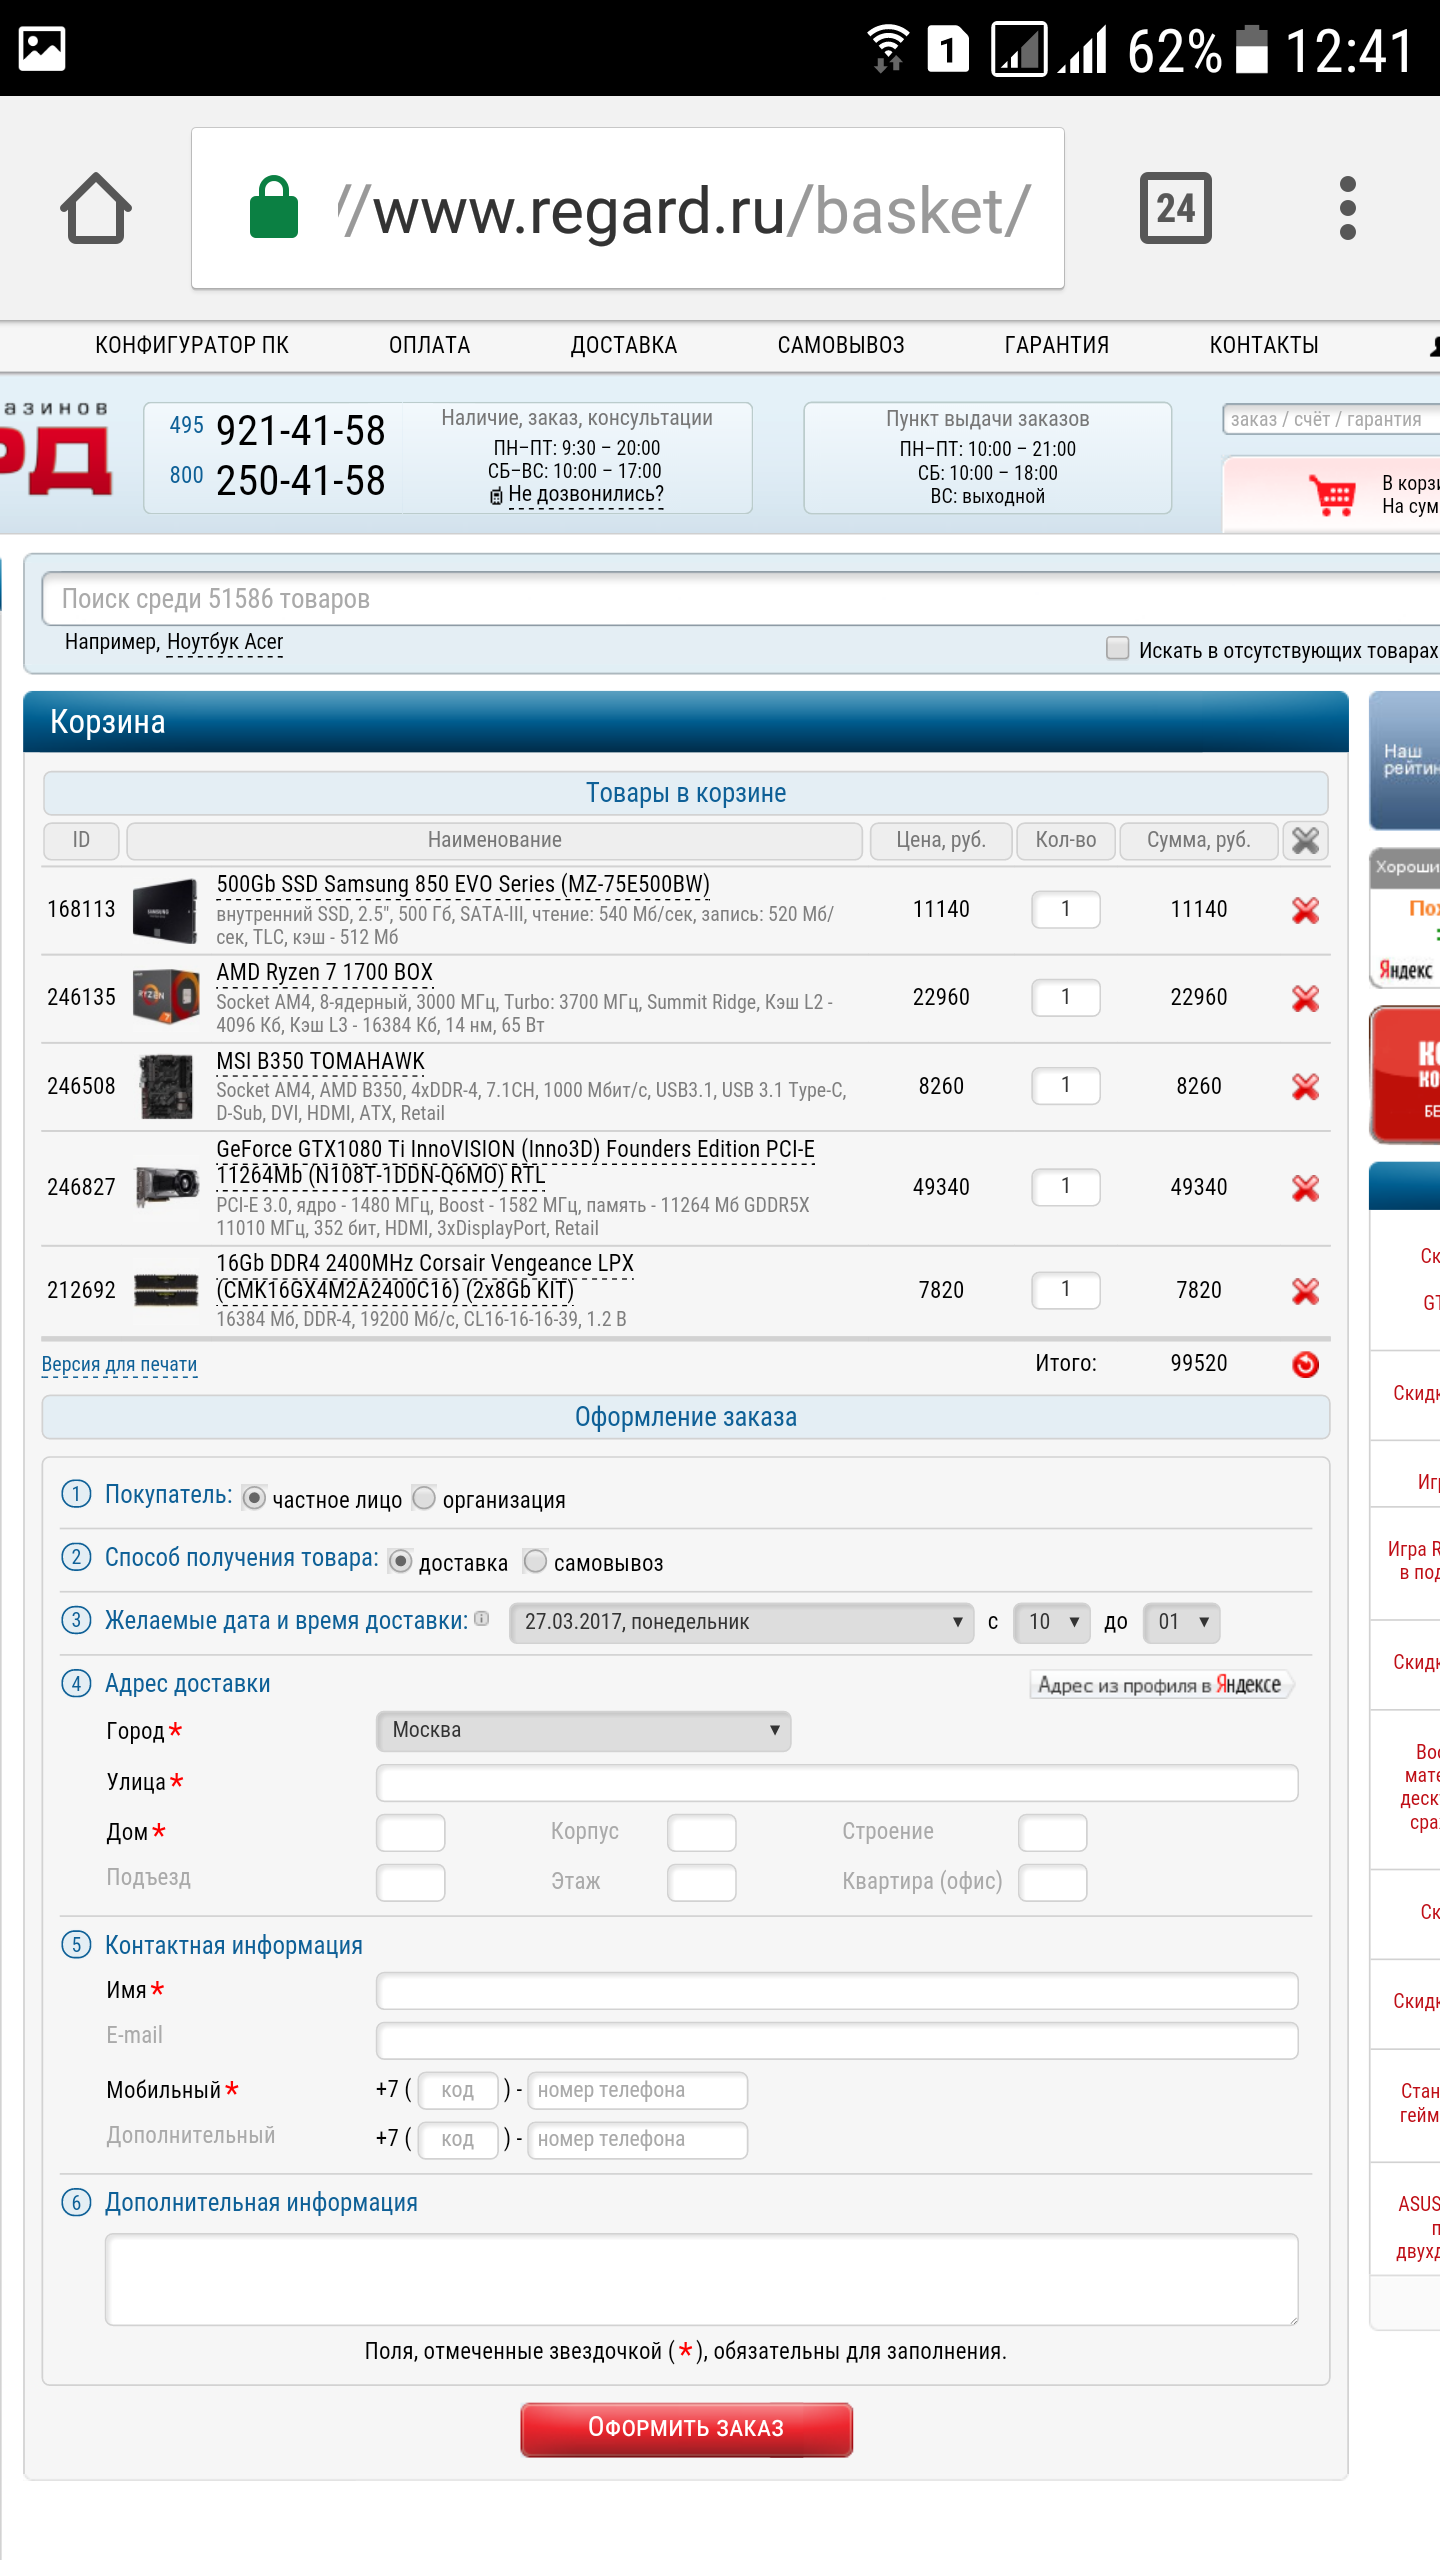This screenshot has width=1440, height=2560.
Task: Focus the Корпус building field
Action: (702, 1832)
